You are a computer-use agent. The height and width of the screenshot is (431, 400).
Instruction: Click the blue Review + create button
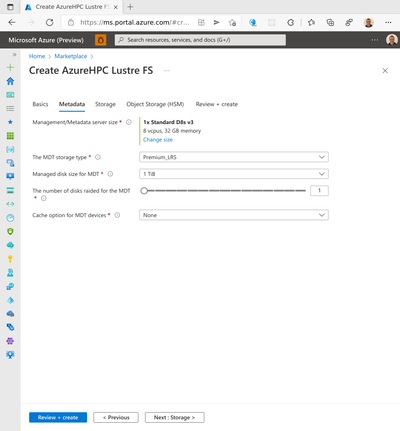pyautogui.click(x=58, y=417)
